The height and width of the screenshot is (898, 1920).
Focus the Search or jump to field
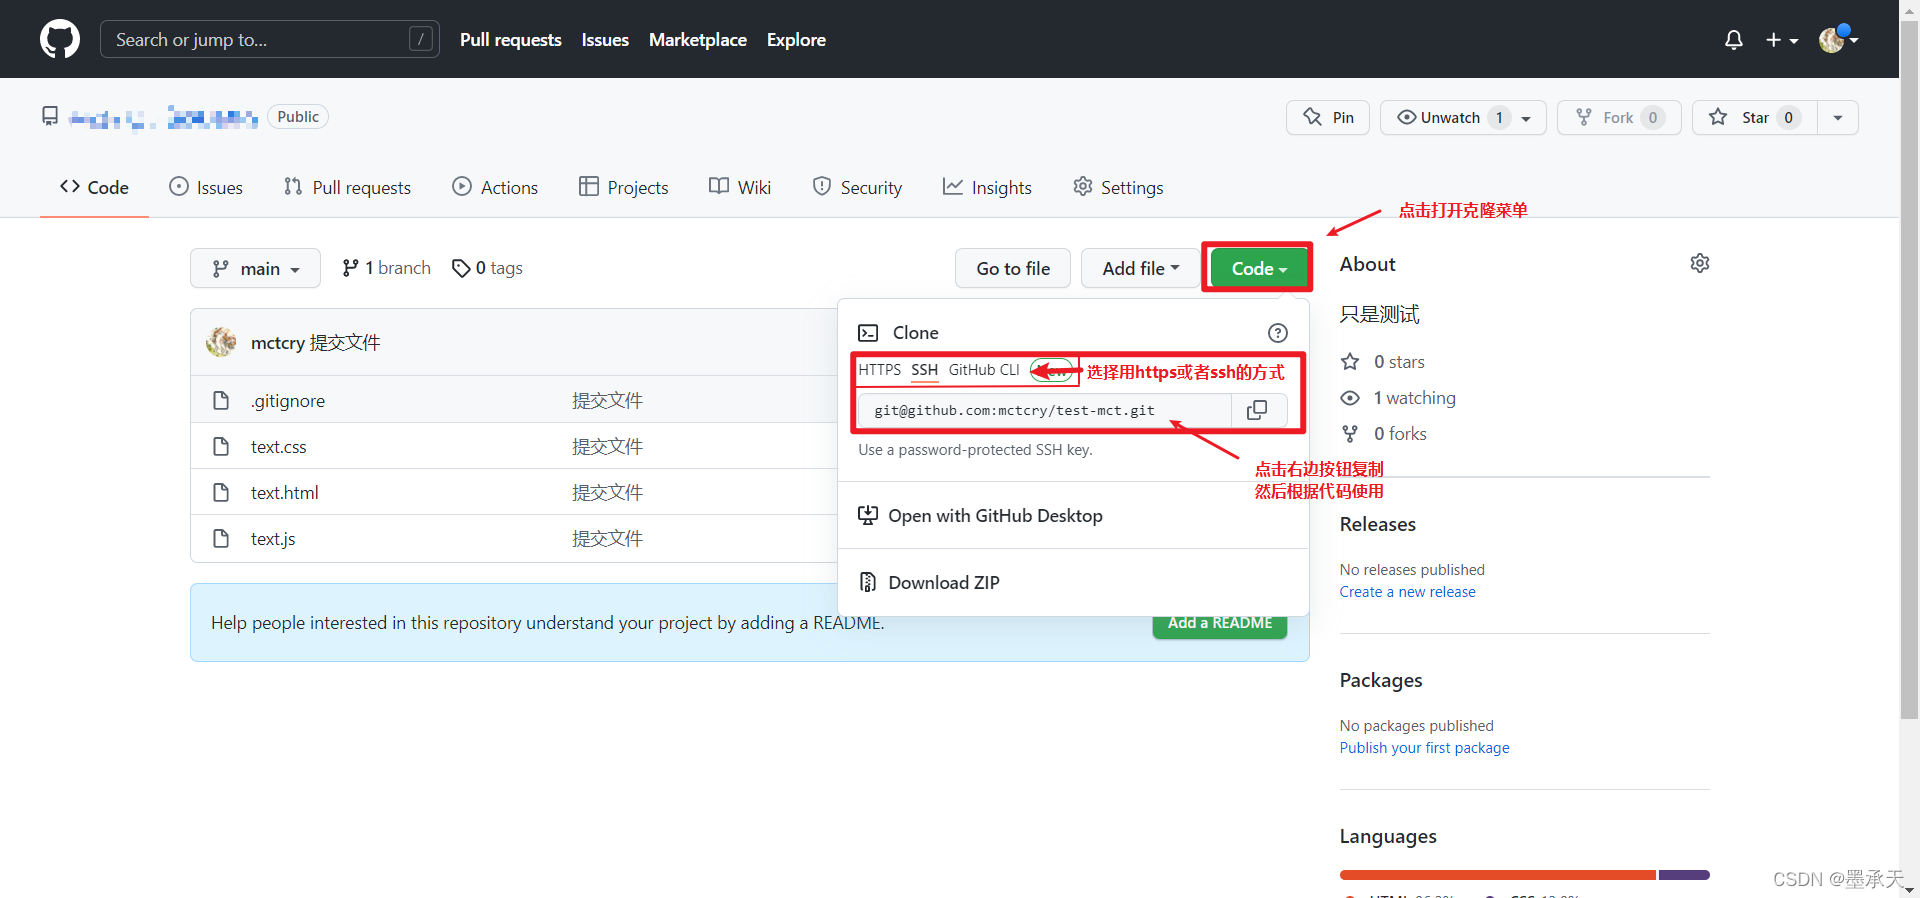click(270, 39)
